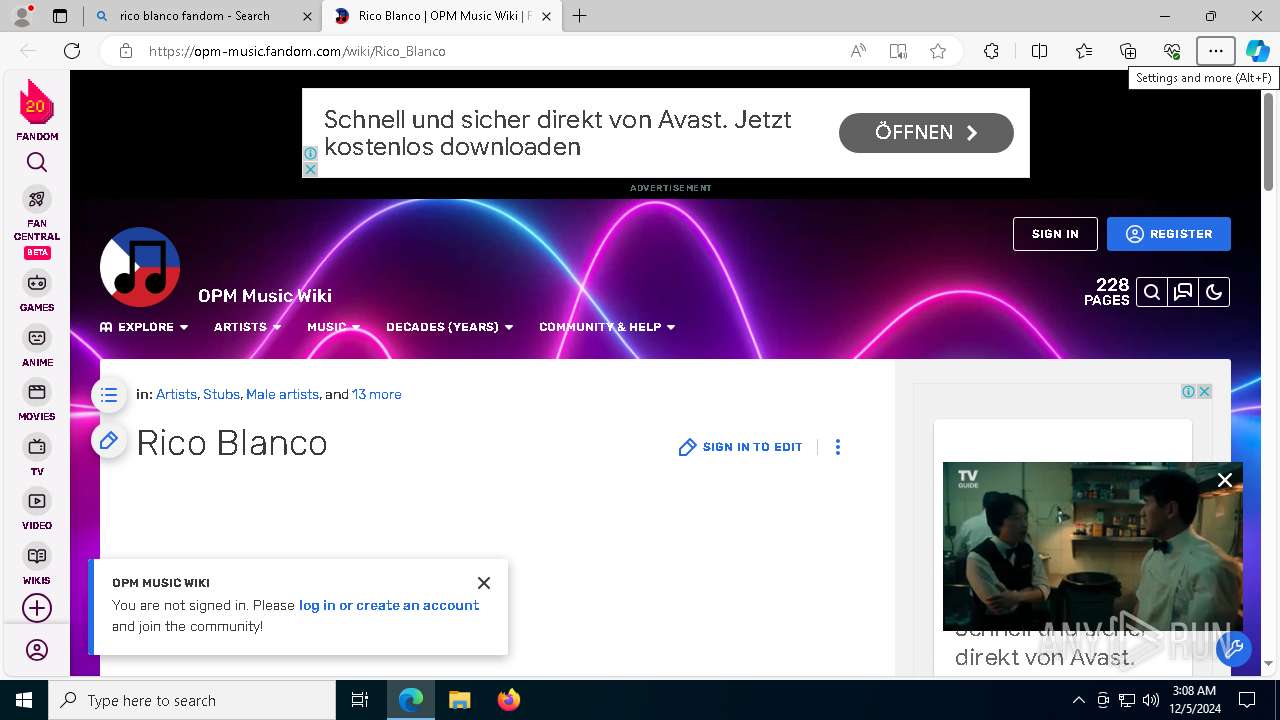This screenshot has height=720, width=1280.
Task: Open the Movies section in sidebar
Action: pyautogui.click(x=37, y=401)
